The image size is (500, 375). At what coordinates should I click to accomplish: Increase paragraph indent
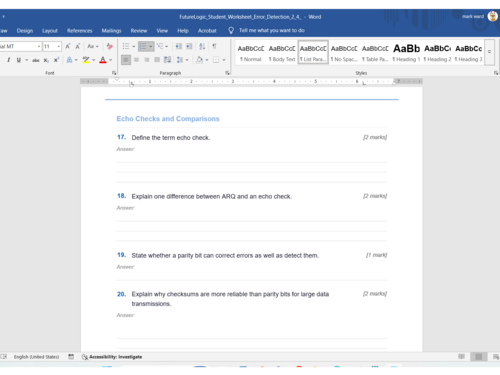[189, 46]
